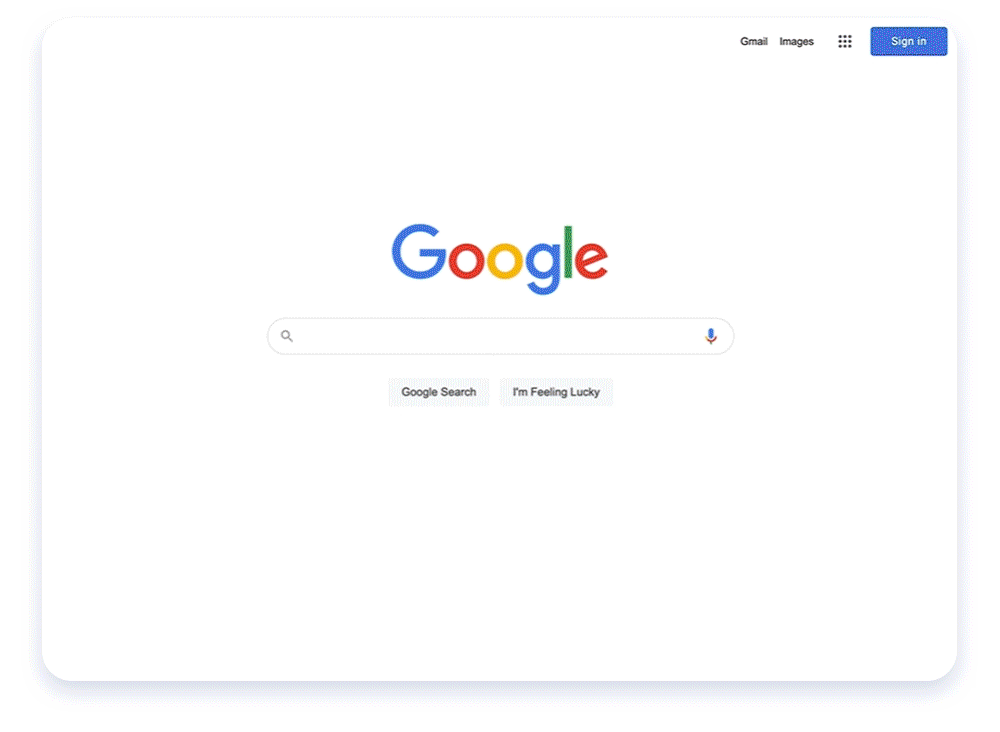Click the blue capital G in logo

click(418, 252)
